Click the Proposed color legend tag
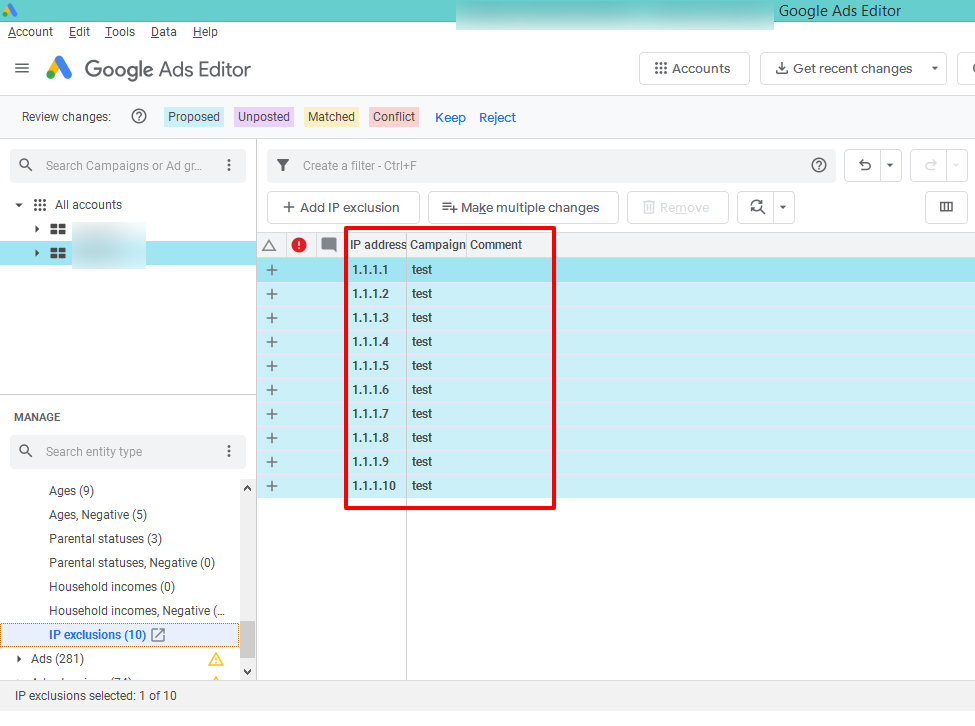The height and width of the screenshot is (726, 975). tap(194, 117)
